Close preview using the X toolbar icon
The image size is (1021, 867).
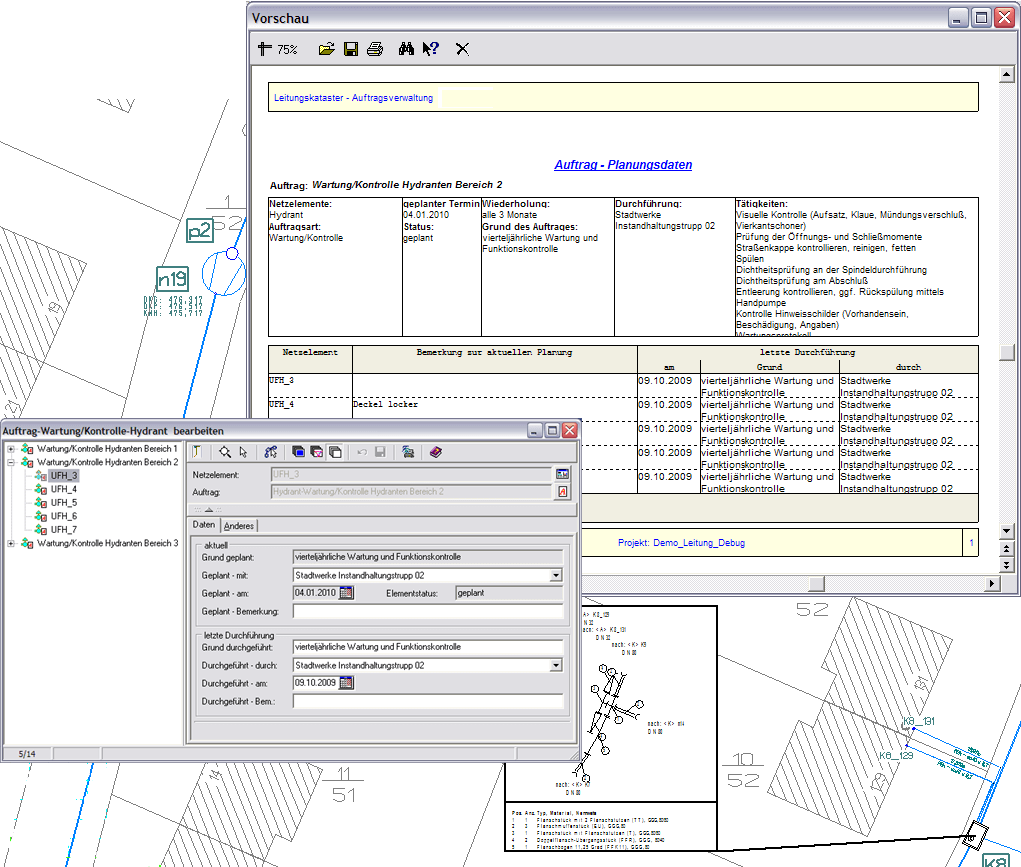coord(462,49)
